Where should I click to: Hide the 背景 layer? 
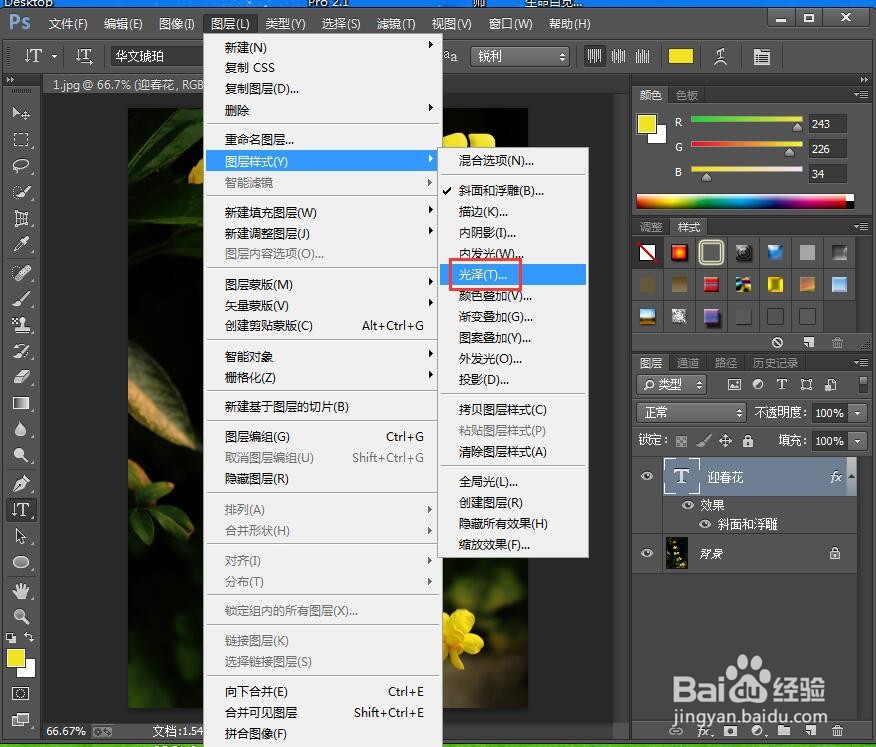pyautogui.click(x=647, y=553)
